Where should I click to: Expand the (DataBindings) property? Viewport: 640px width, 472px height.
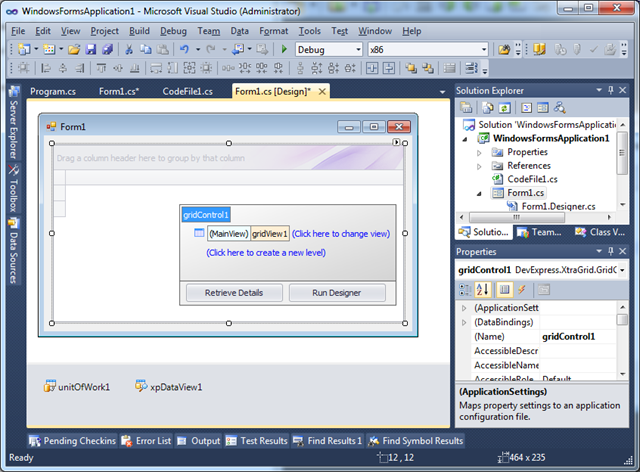tap(464, 323)
